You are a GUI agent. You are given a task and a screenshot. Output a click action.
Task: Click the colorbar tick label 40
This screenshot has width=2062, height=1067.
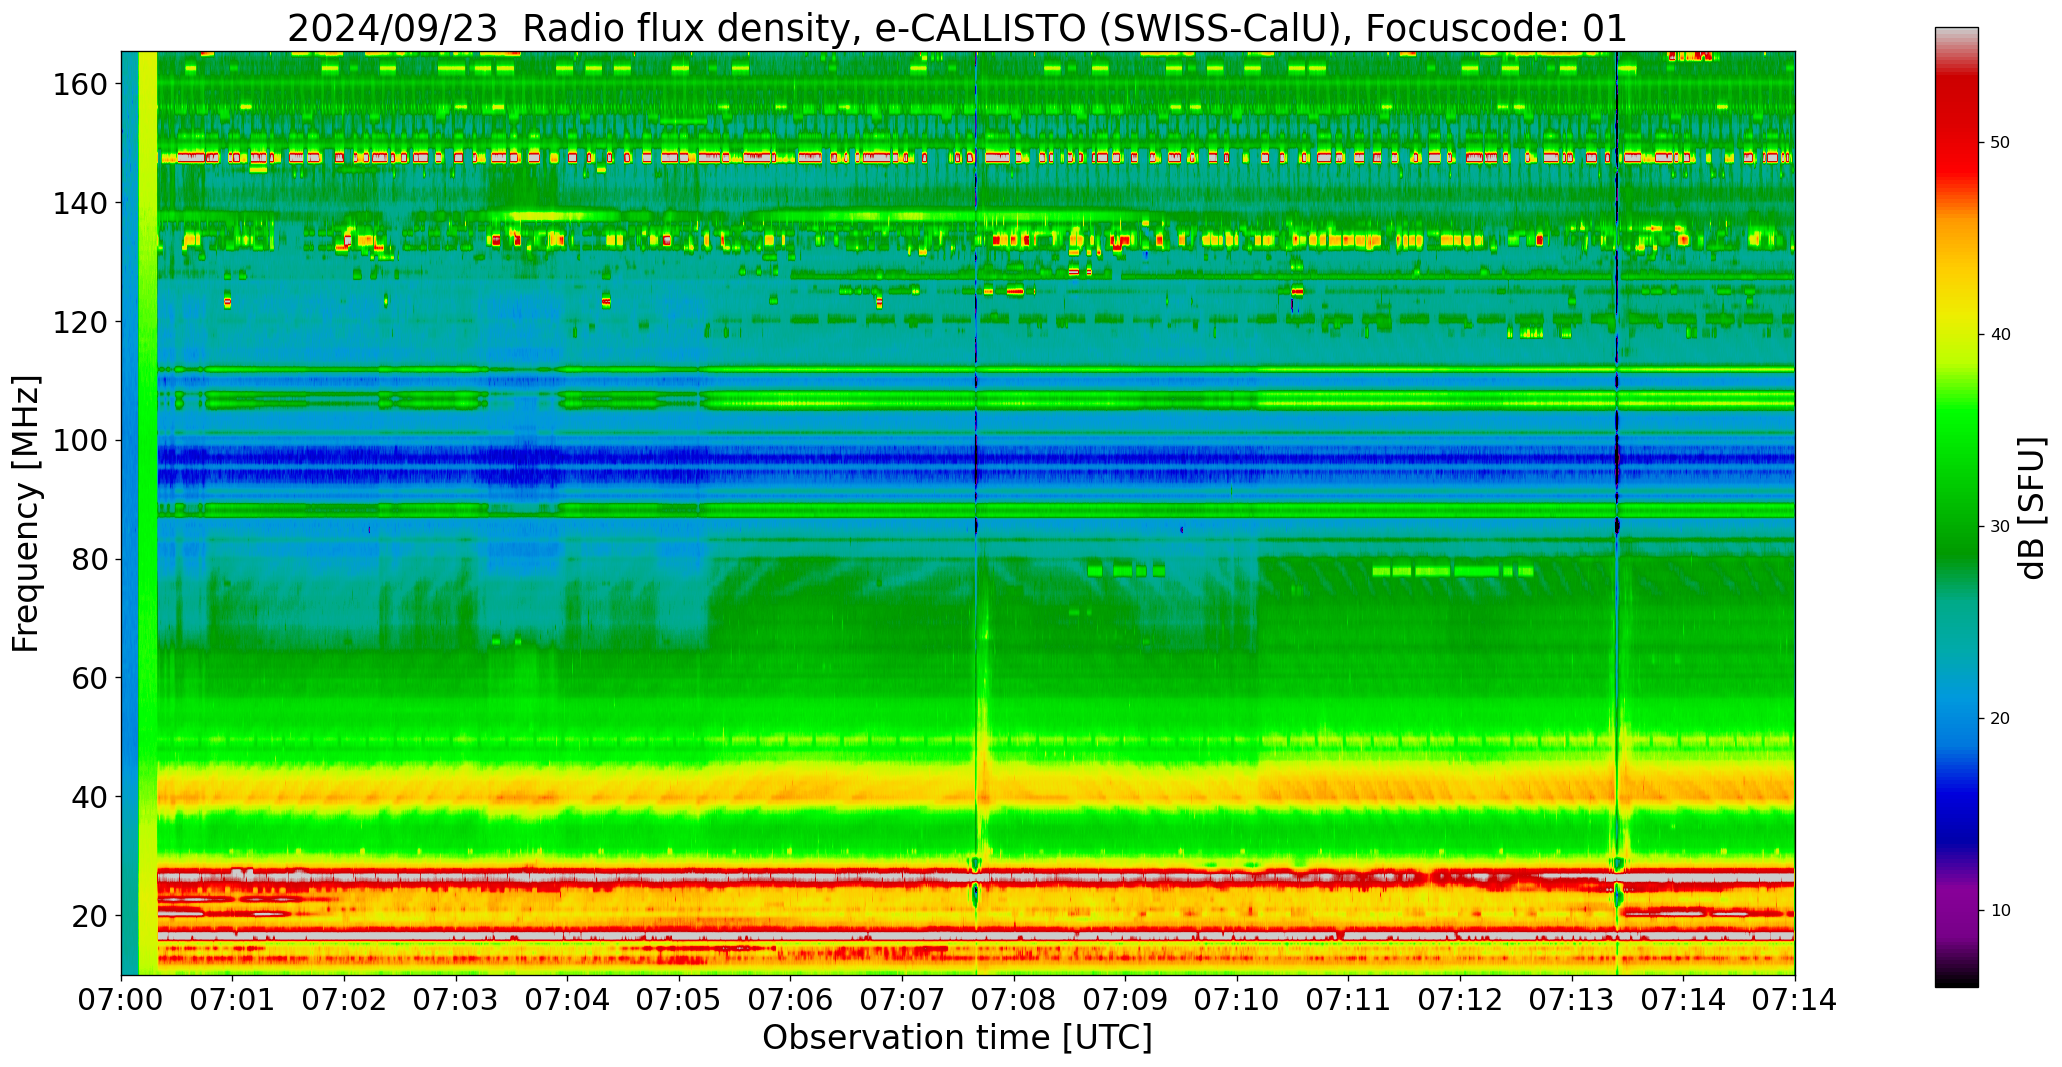tap(2000, 335)
